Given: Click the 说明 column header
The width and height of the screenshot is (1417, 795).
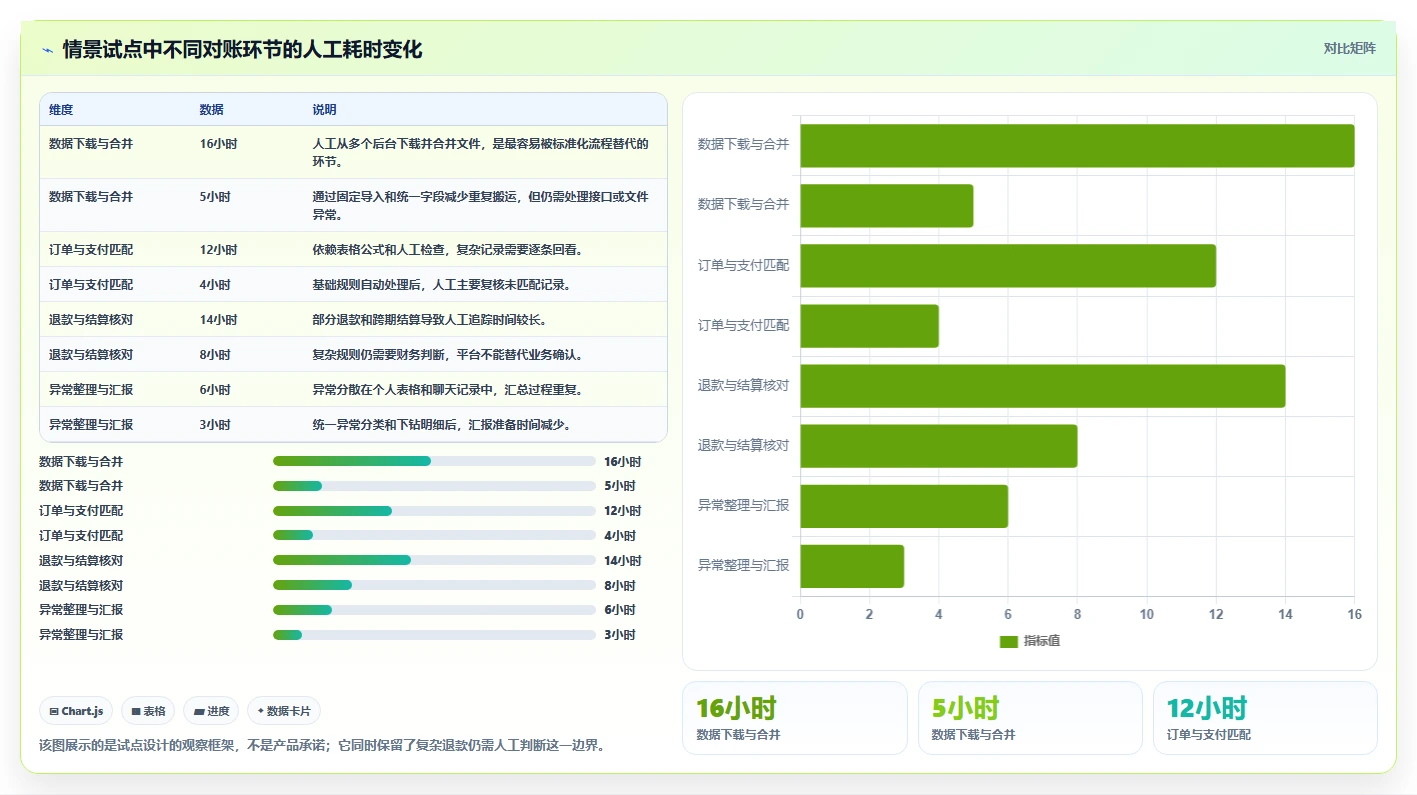Looking at the screenshot, I should click(324, 110).
